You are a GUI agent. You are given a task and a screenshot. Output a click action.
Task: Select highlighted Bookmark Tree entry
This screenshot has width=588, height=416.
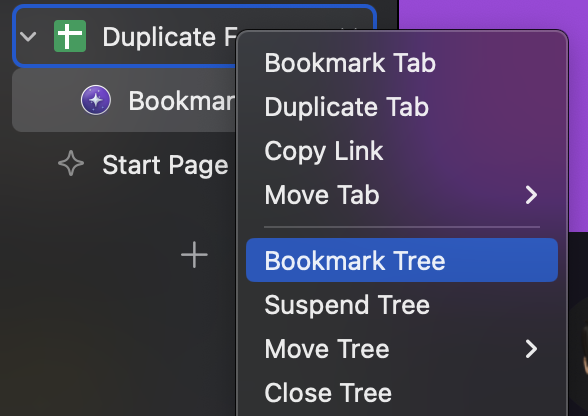[x=402, y=260]
